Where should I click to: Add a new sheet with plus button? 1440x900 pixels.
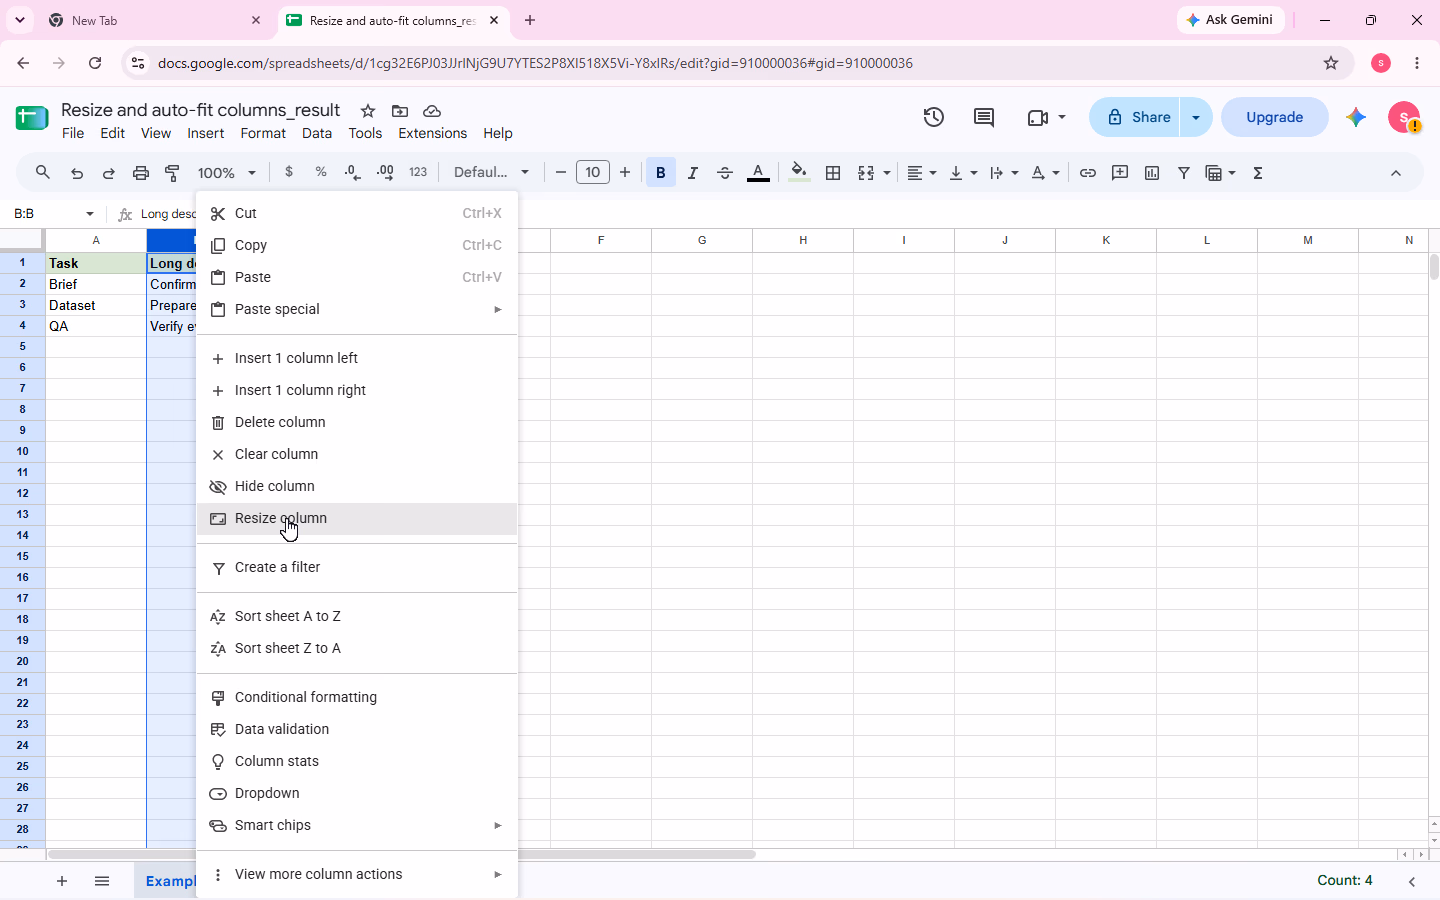pos(62,881)
